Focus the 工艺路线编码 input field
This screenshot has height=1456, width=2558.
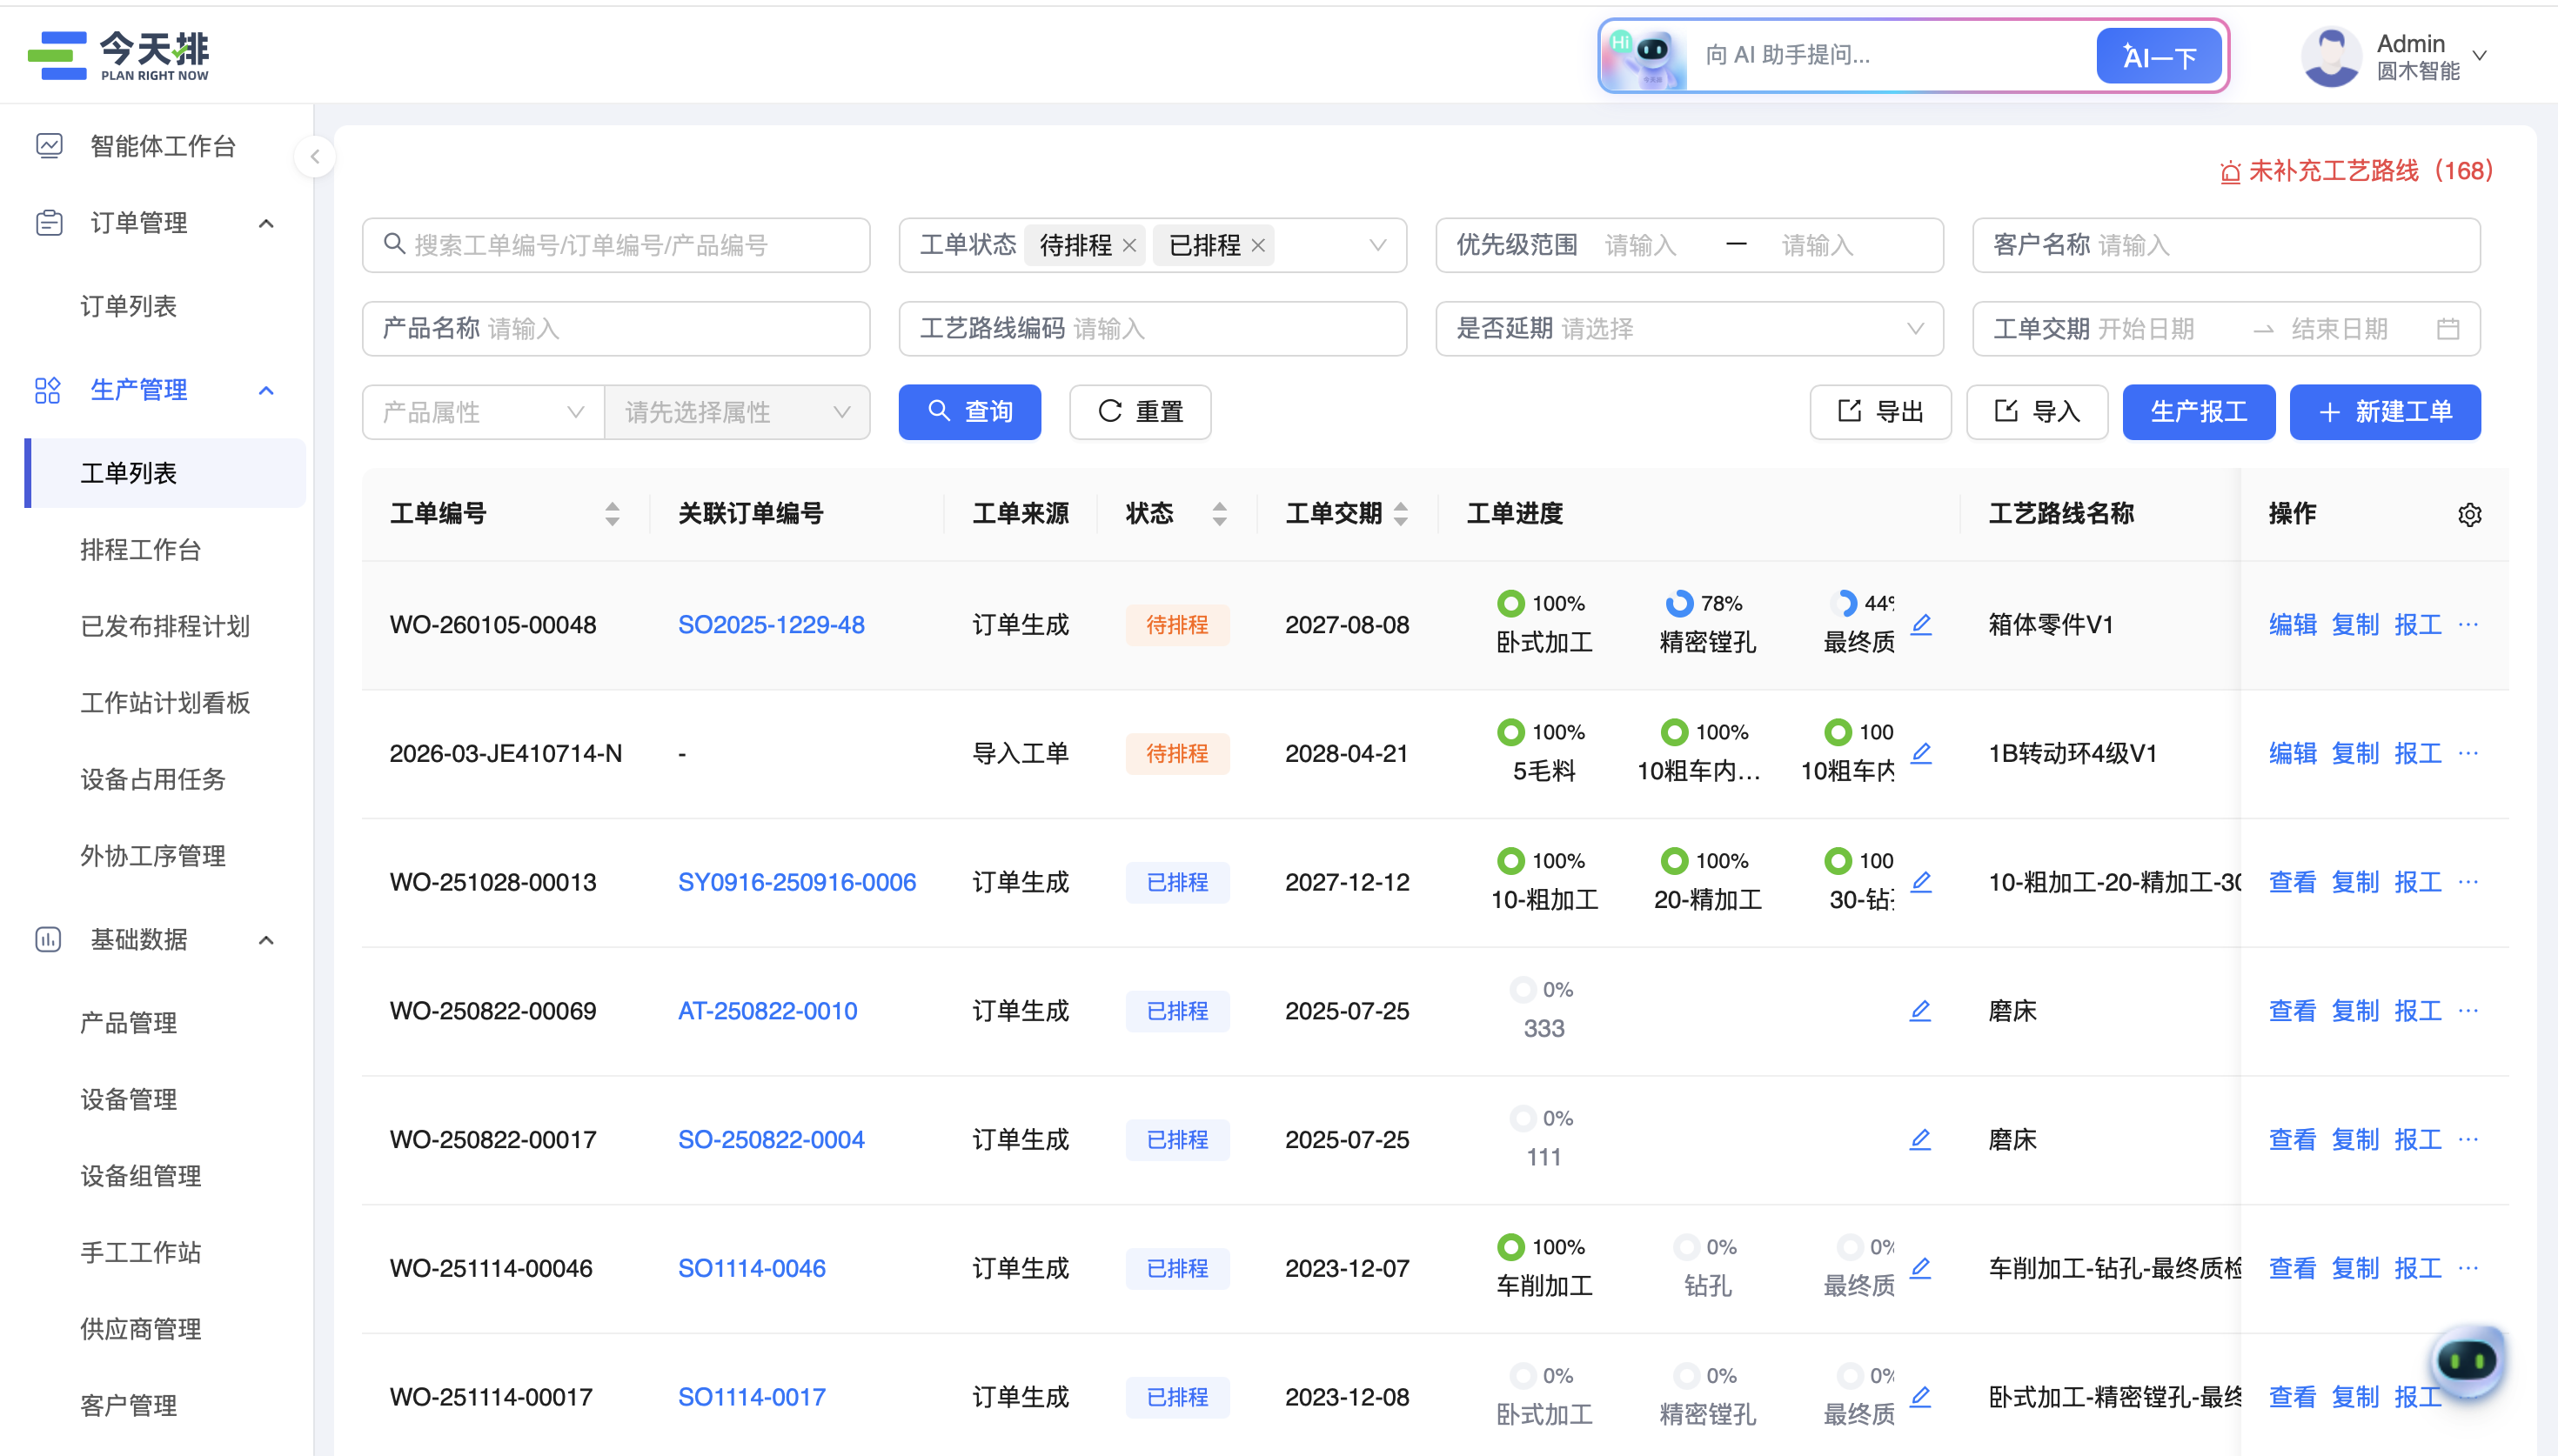pos(1152,328)
